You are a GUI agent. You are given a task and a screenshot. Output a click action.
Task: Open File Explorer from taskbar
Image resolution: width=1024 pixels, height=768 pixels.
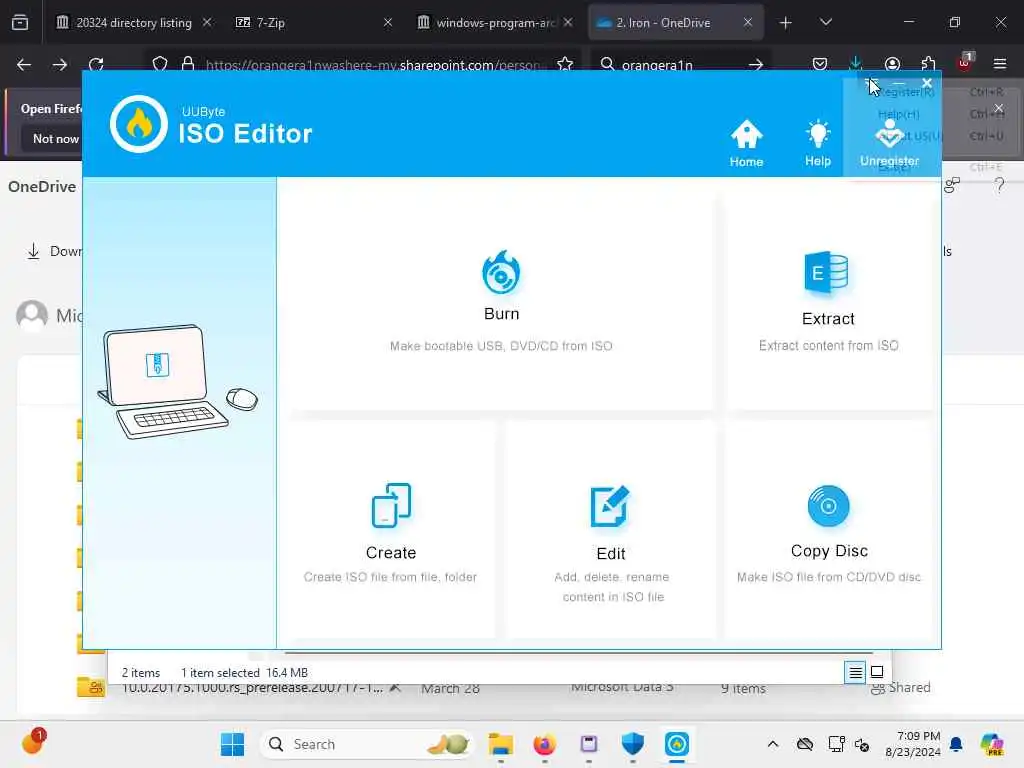[501, 744]
